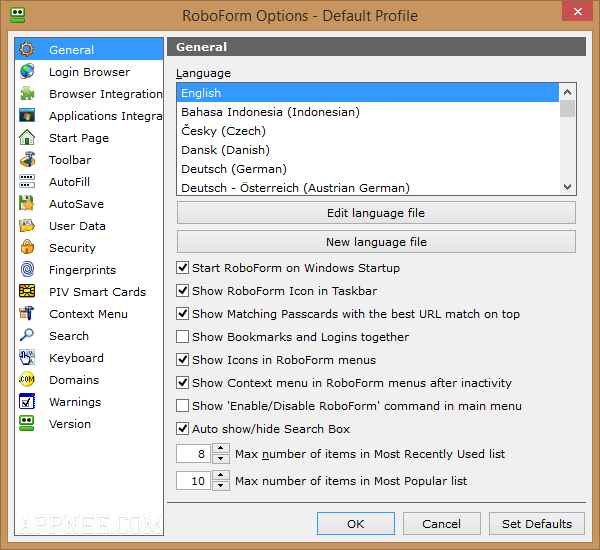This screenshot has height=550, width=600.
Task: Click New language file button
Action: pyautogui.click(x=376, y=242)
